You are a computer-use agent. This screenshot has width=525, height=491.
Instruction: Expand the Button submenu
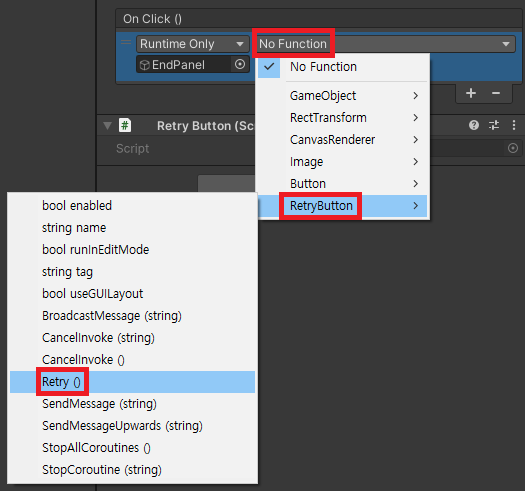[x=342, y=184]
